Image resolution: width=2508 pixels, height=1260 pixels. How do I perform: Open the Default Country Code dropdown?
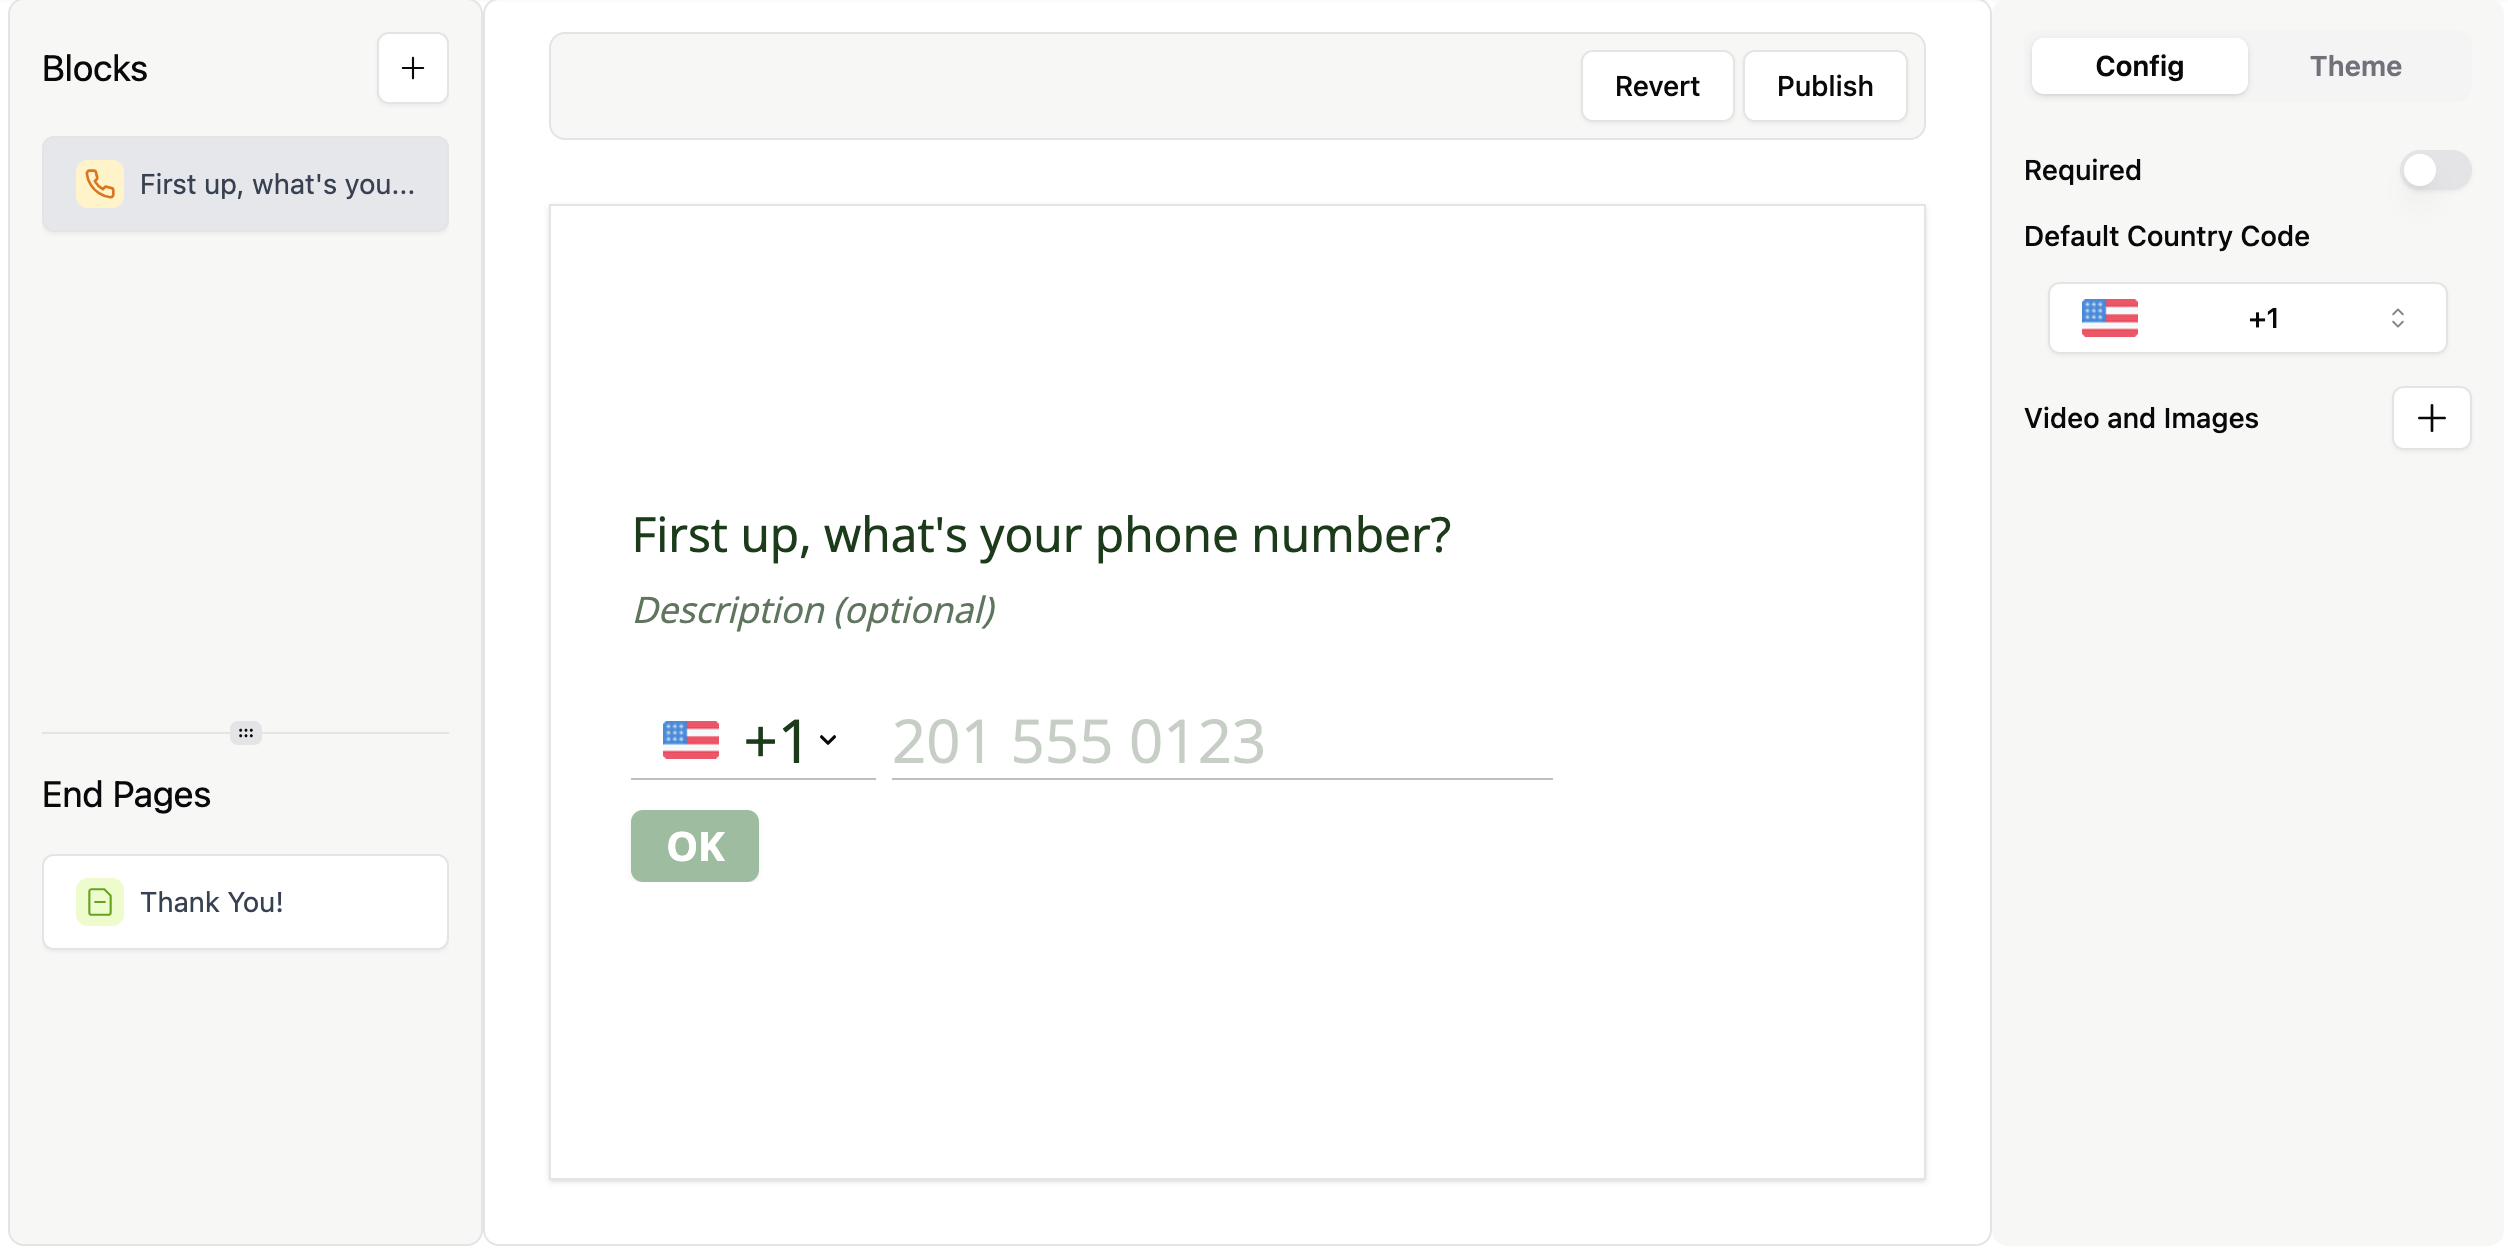[2246, 318]
